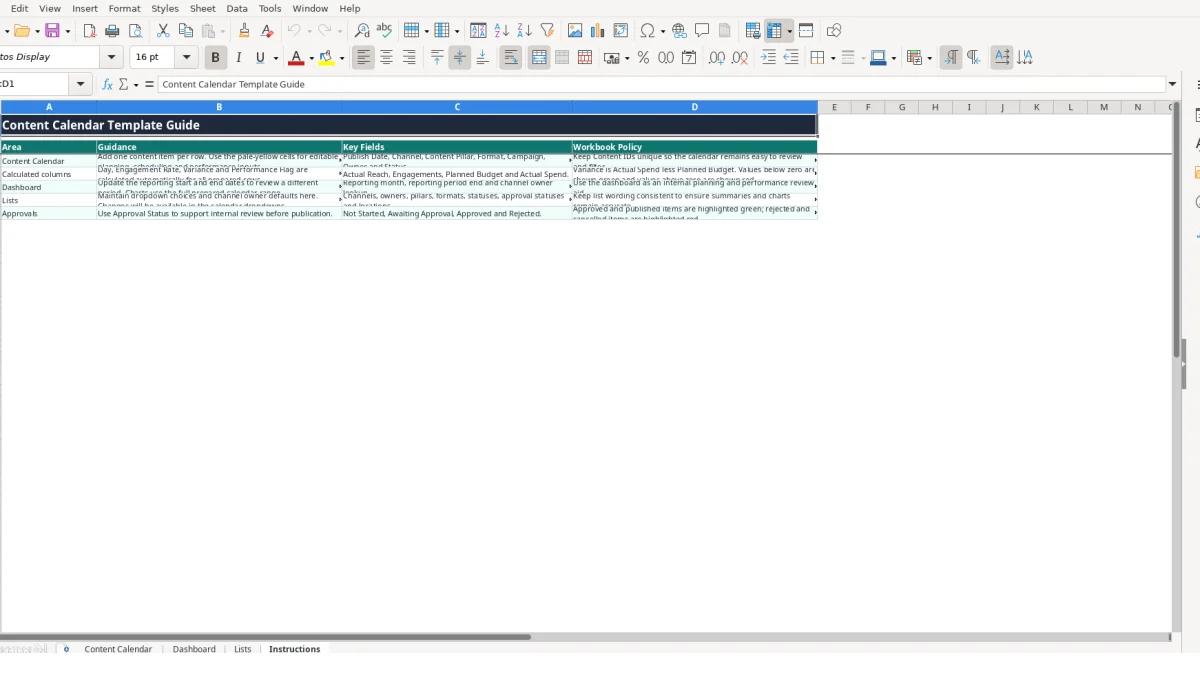
Task: Switch to the Dashboard sheet tab
Action: [194, 649]
